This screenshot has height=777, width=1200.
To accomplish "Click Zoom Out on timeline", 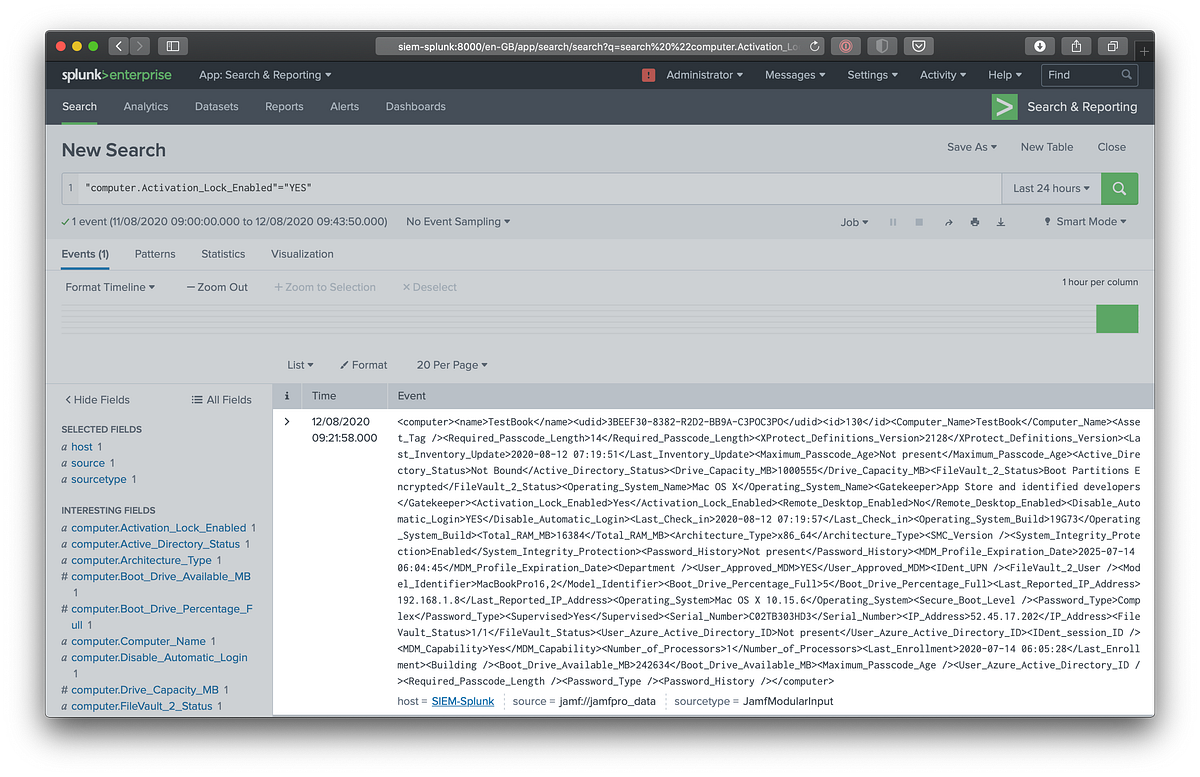I will pos(217,287).
